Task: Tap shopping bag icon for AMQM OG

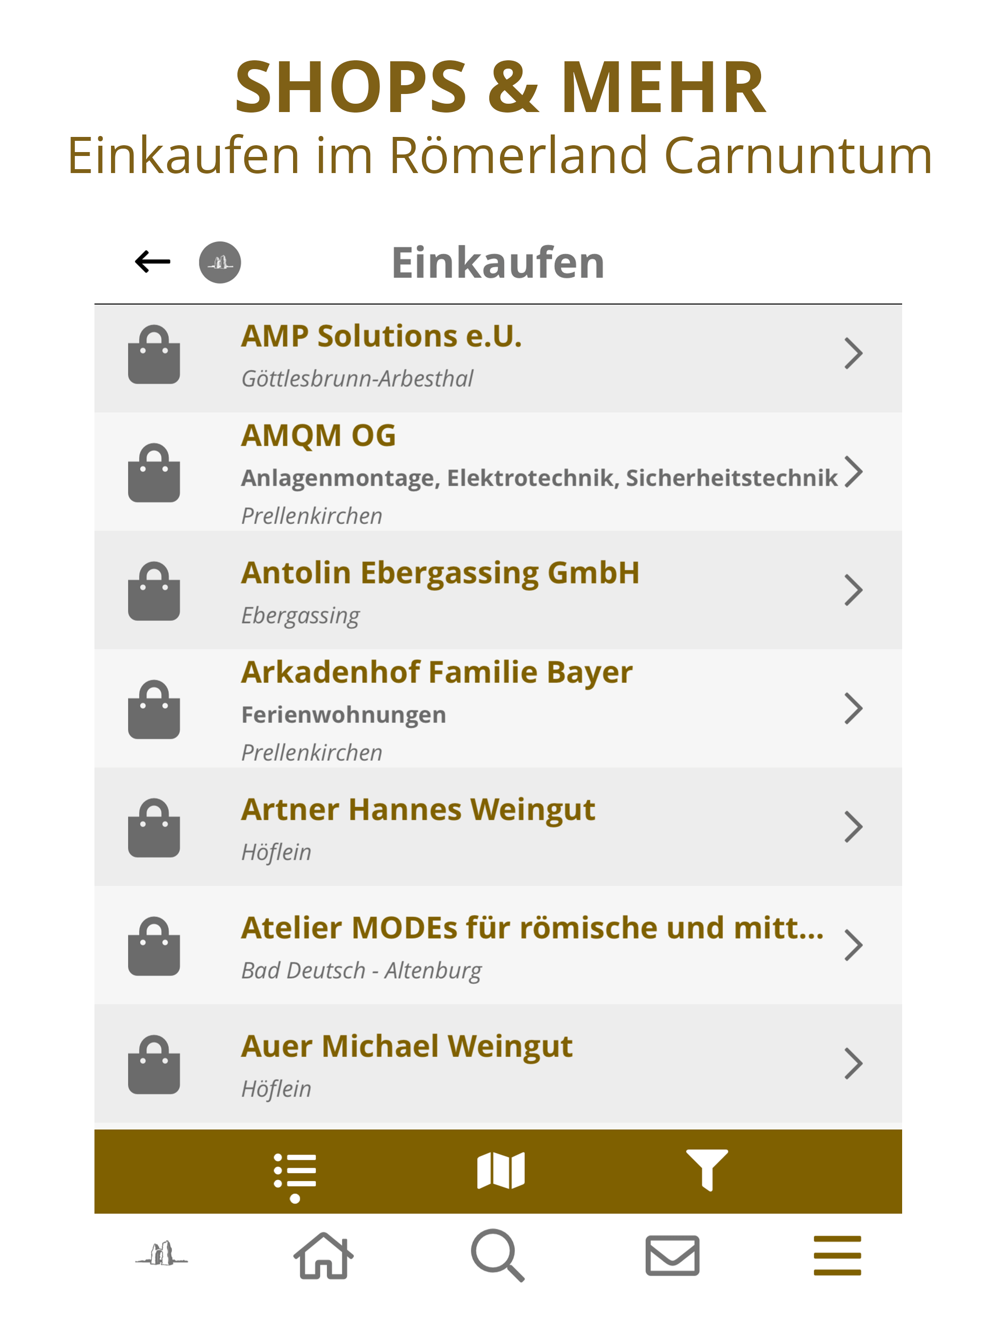Action: tap(154, 472)
